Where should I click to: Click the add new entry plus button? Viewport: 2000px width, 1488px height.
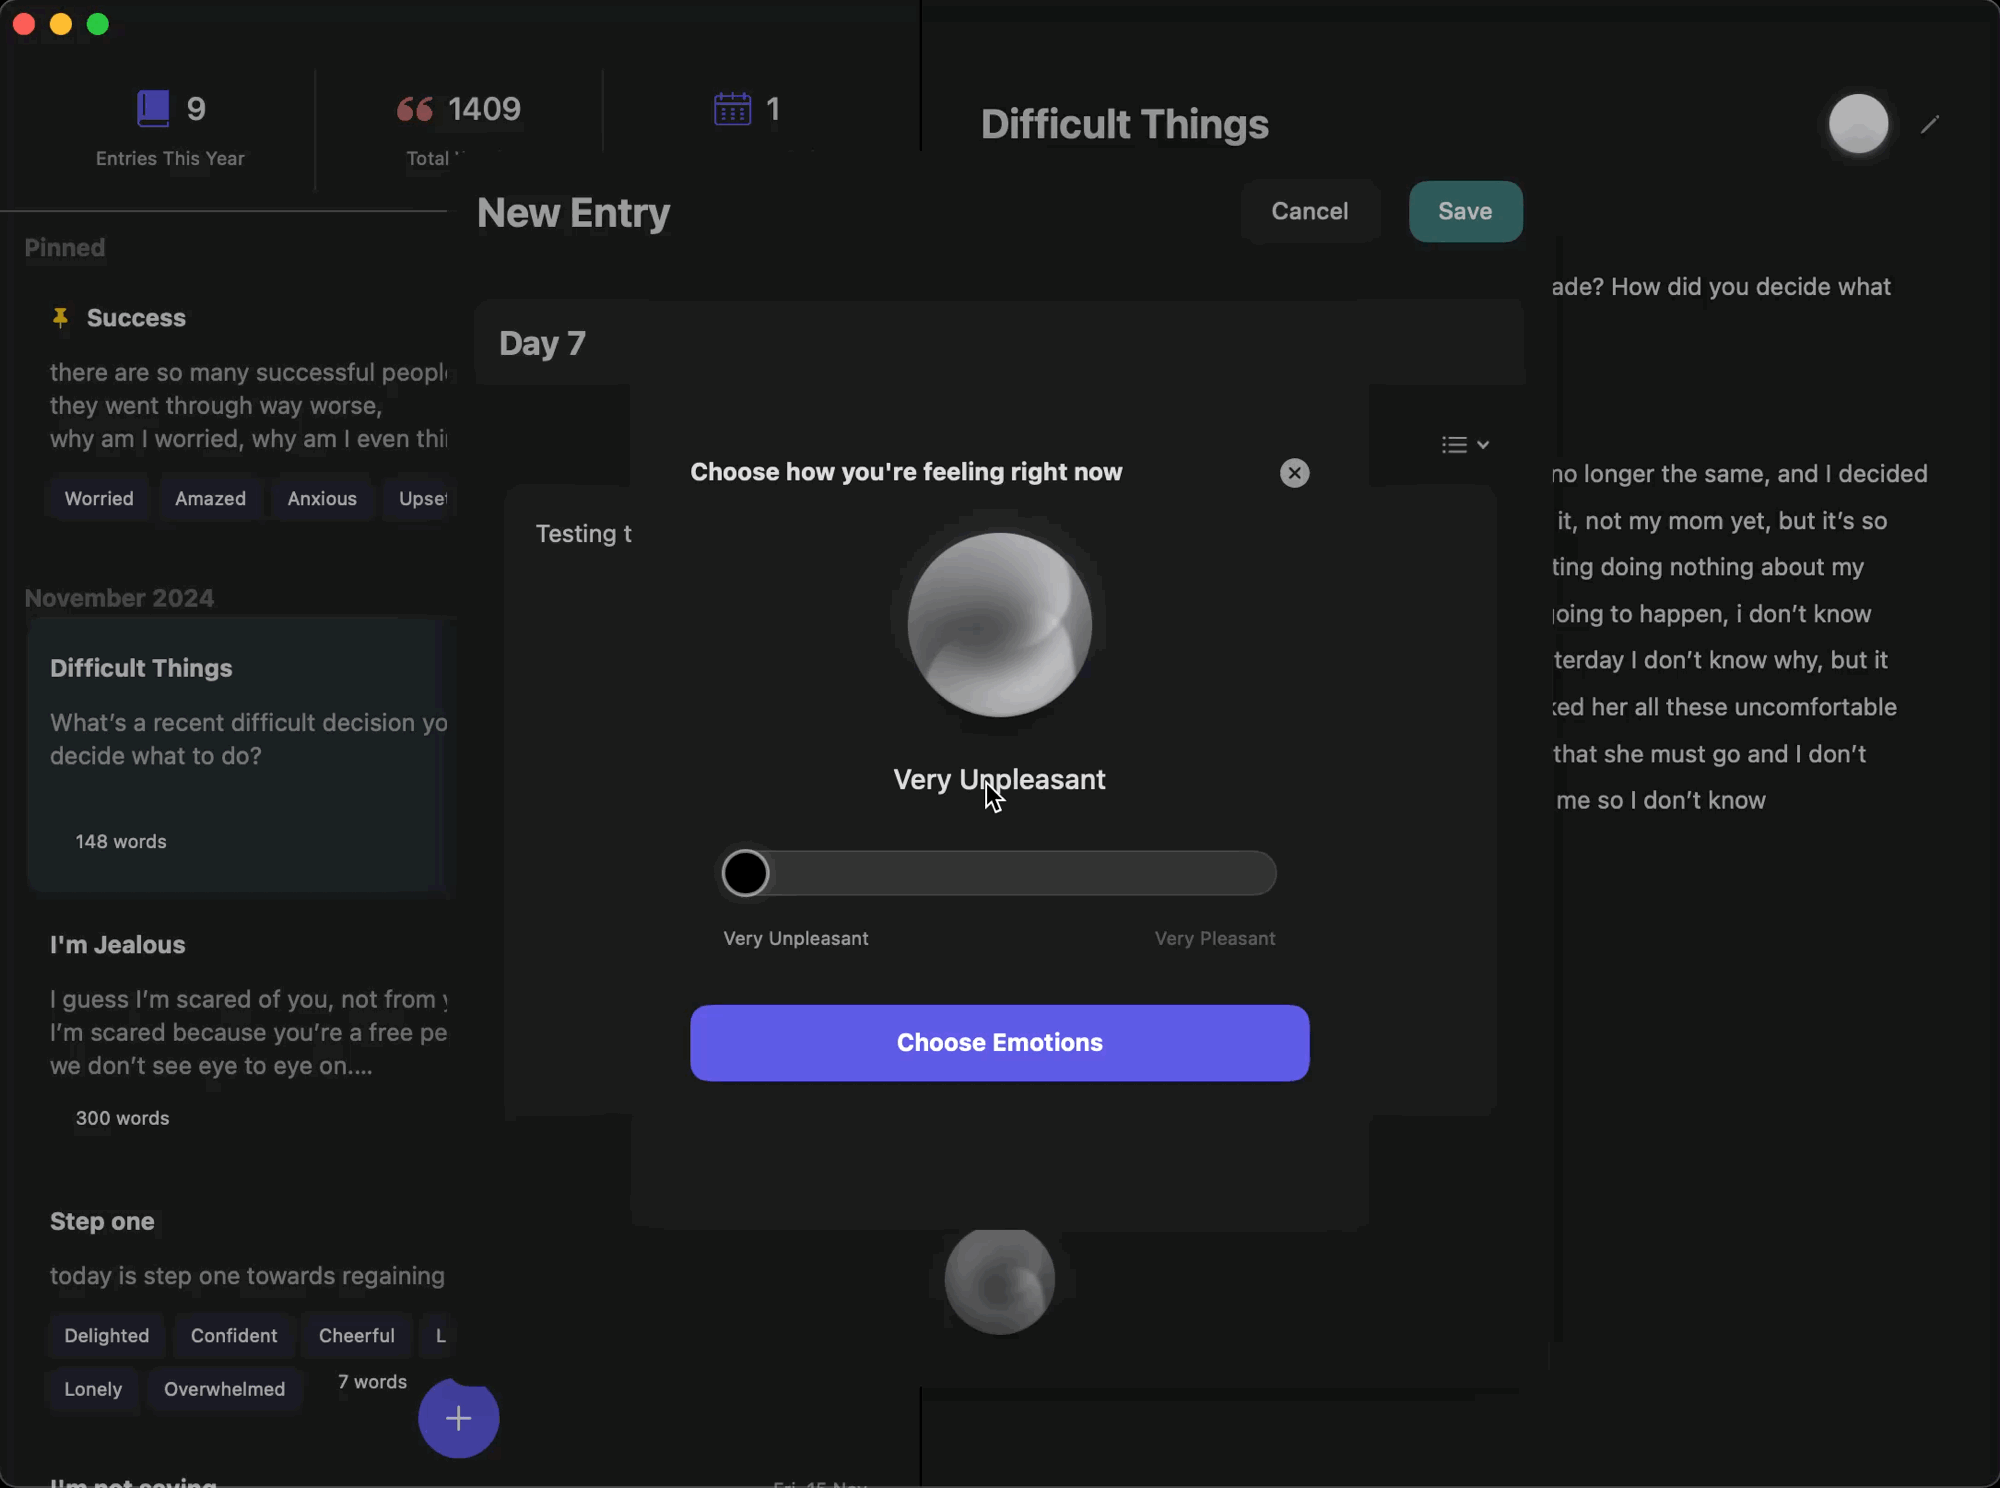[x=459, y=1418]
